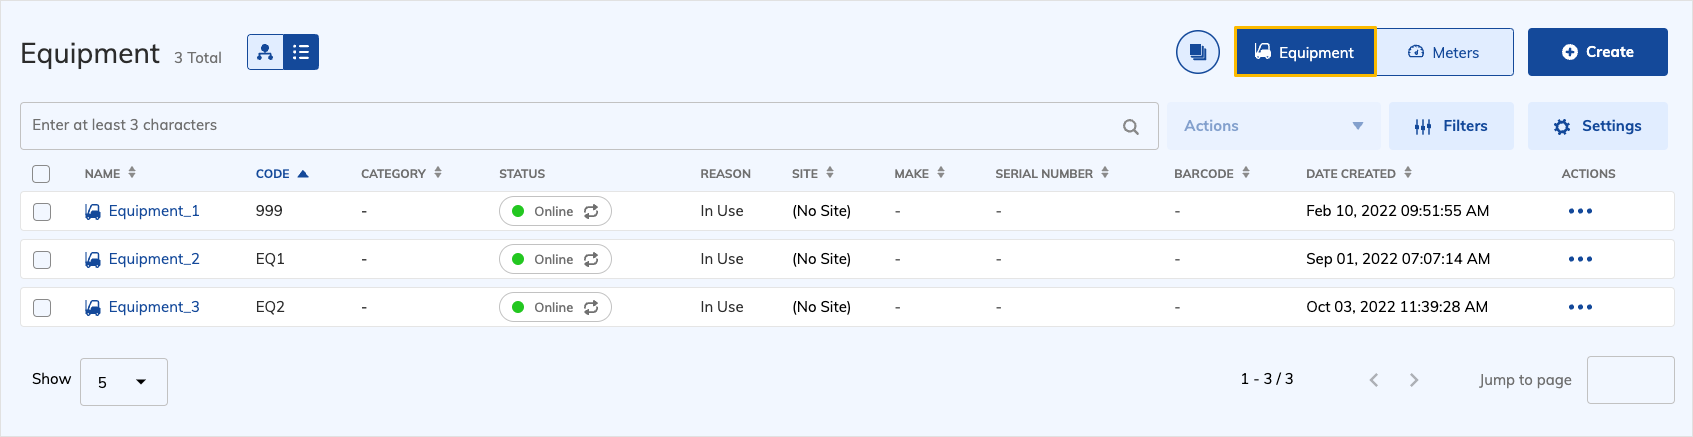Switch to list view icon
The width and height of the screenshot is (1693, 437).
pos(301,52)
